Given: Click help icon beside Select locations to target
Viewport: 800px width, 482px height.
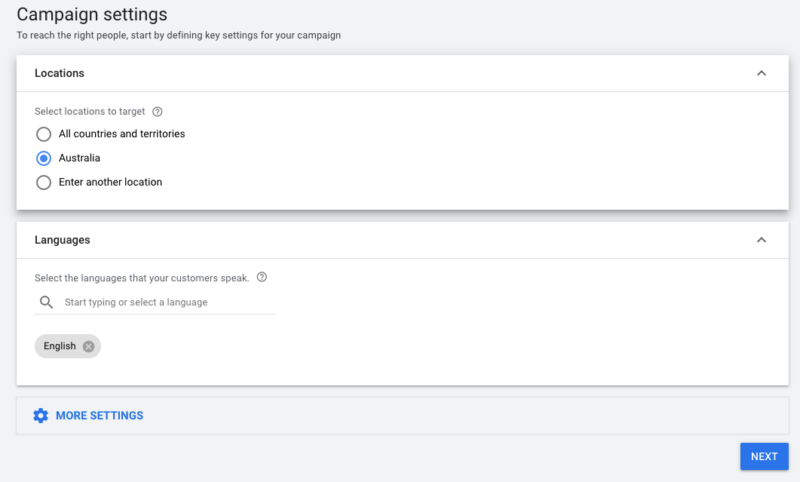Looking at the screenshot, I should (x=157, y=112).
